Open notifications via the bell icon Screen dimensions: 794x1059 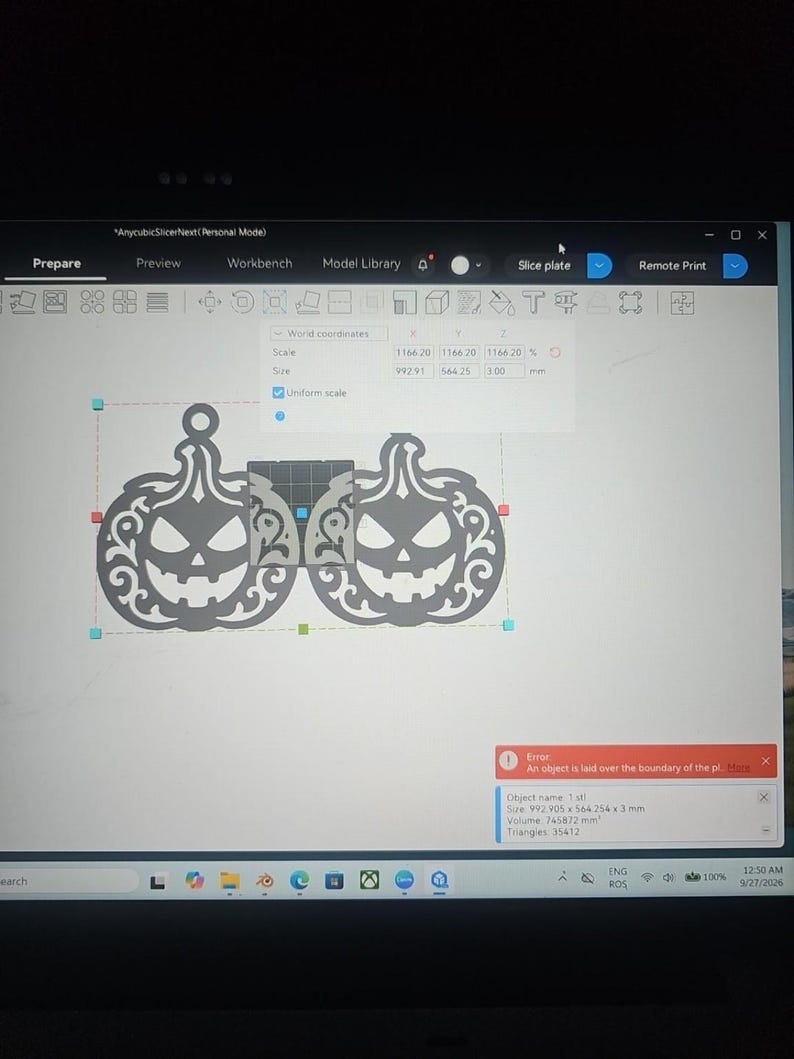click(424, 264)
